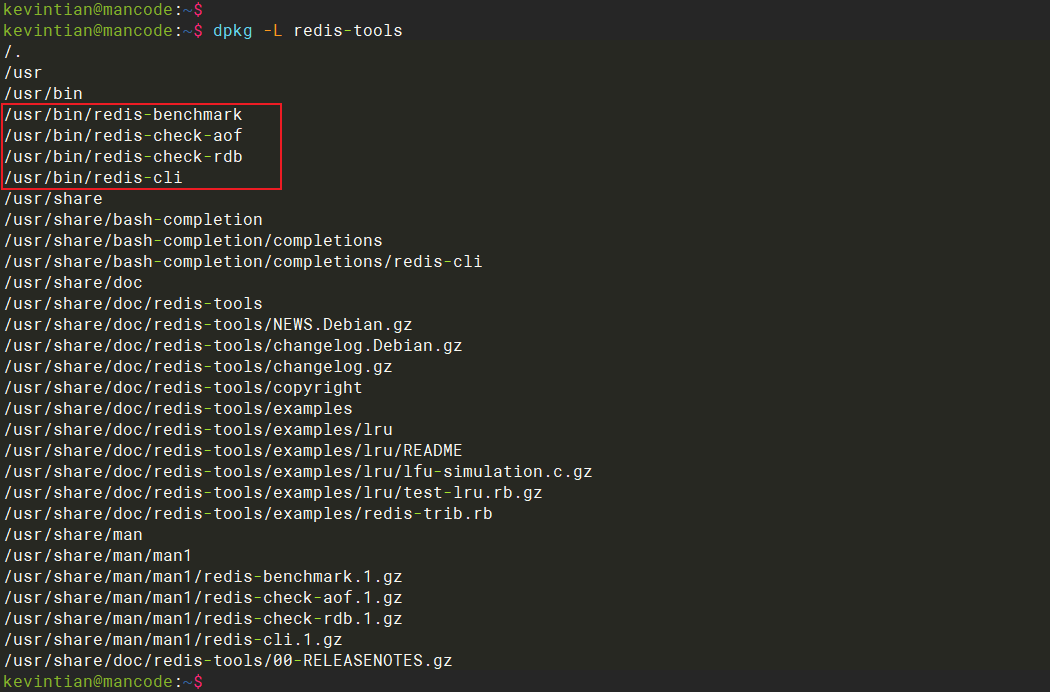
Task: Click the redis-check-aof.1.gz man page line
Action: [203, 598]
